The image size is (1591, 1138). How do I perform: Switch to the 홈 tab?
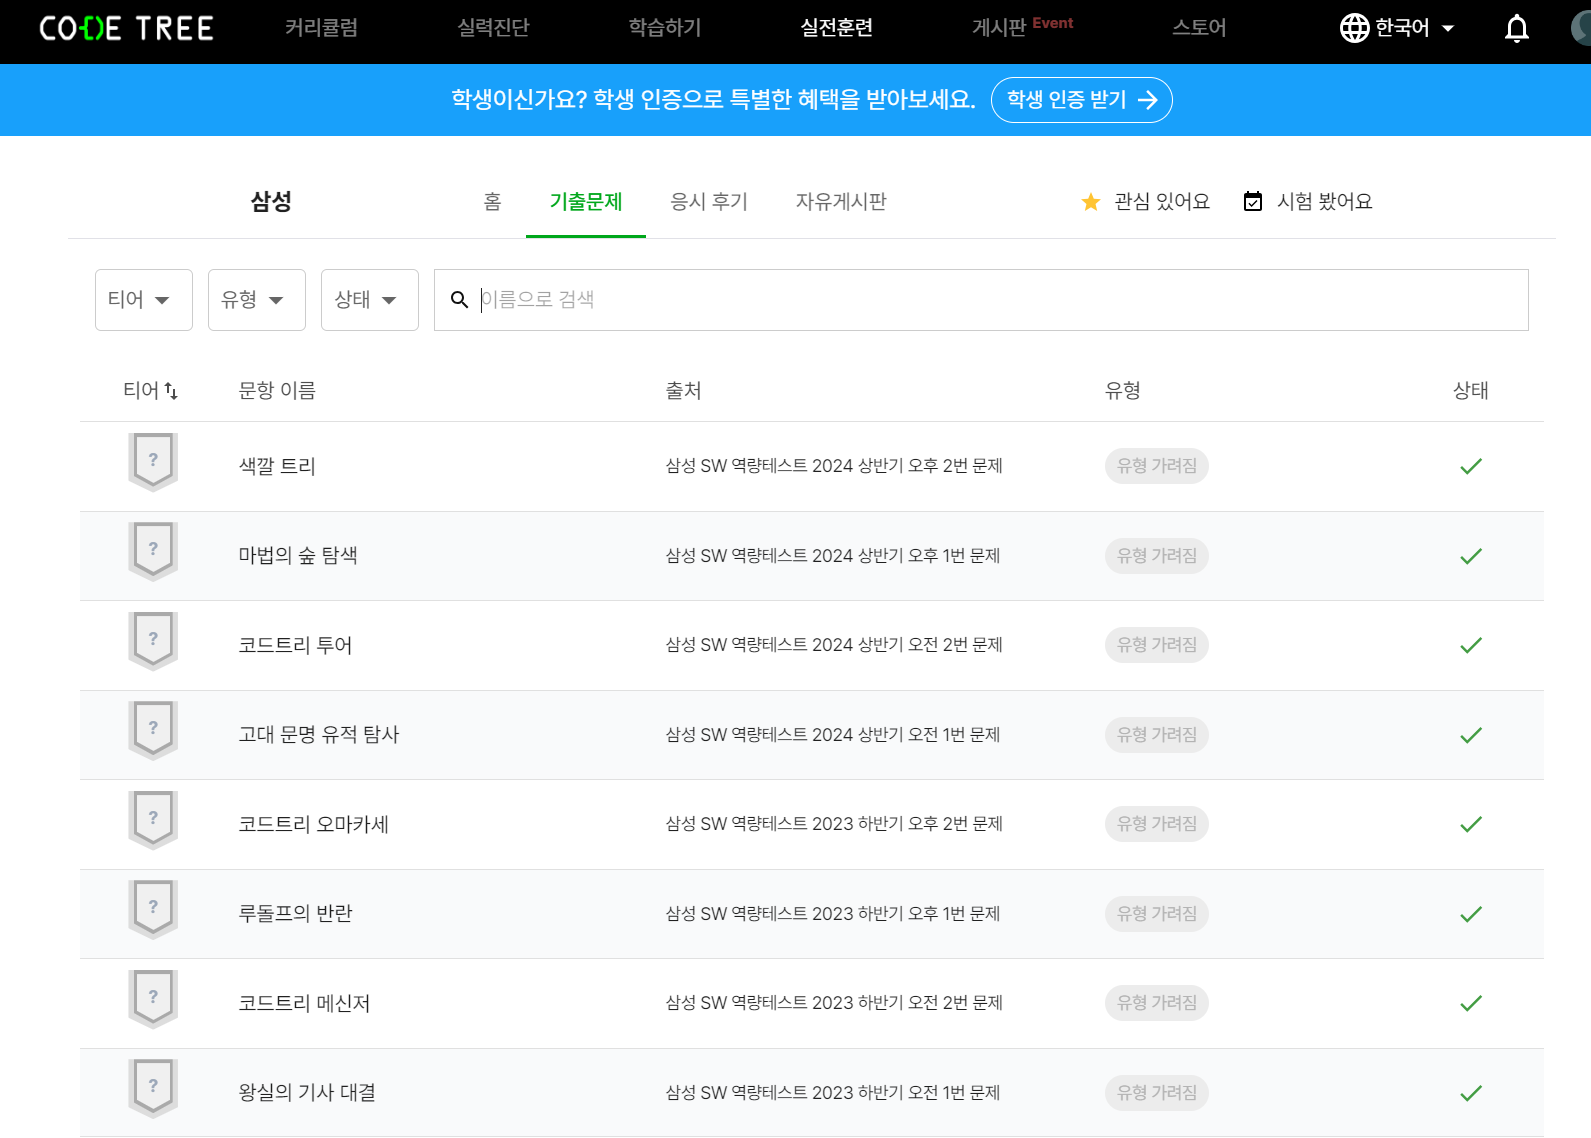(x=492, y=202)
